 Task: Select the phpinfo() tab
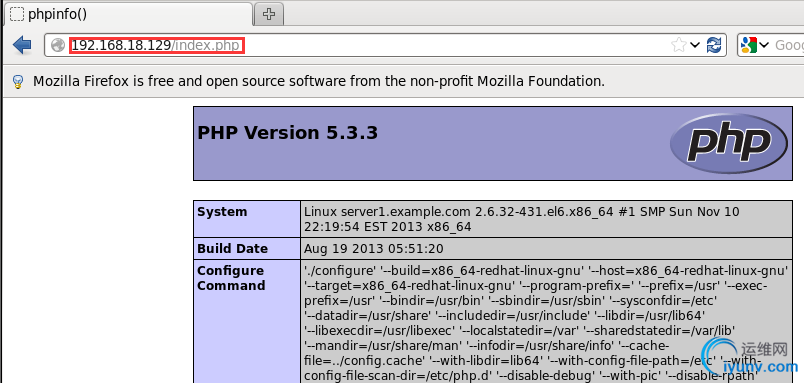[x=128, y=14]
